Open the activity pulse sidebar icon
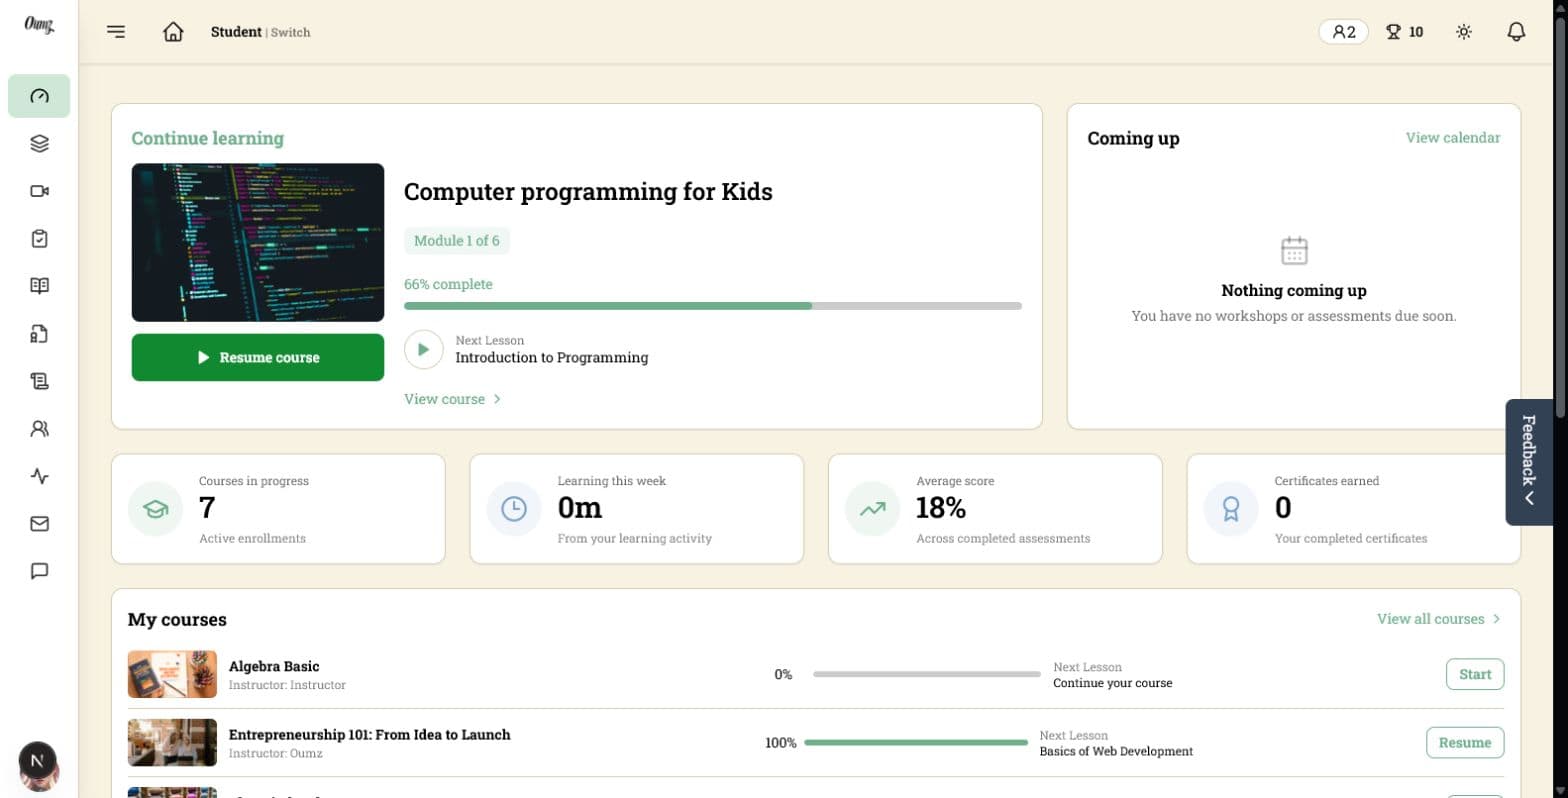Viewport: 1568px width, 798px height. (39, 476)
